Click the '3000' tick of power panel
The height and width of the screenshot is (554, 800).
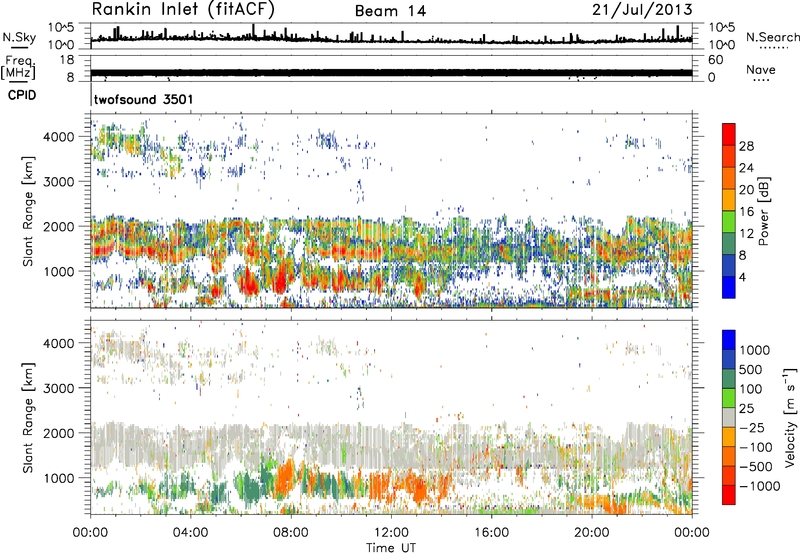[59, 182]
